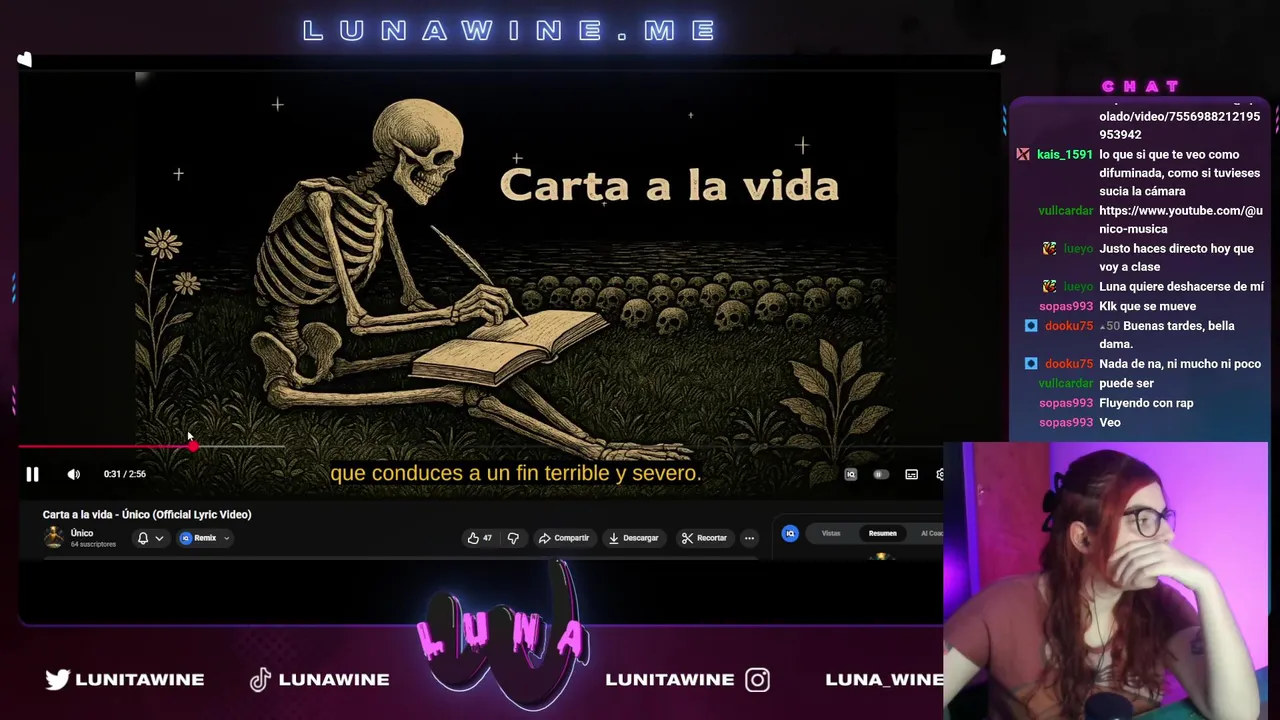Click the LUNAWINE.ME neon title
Viewport: 1280px width, 720px height.
[510, 31]
